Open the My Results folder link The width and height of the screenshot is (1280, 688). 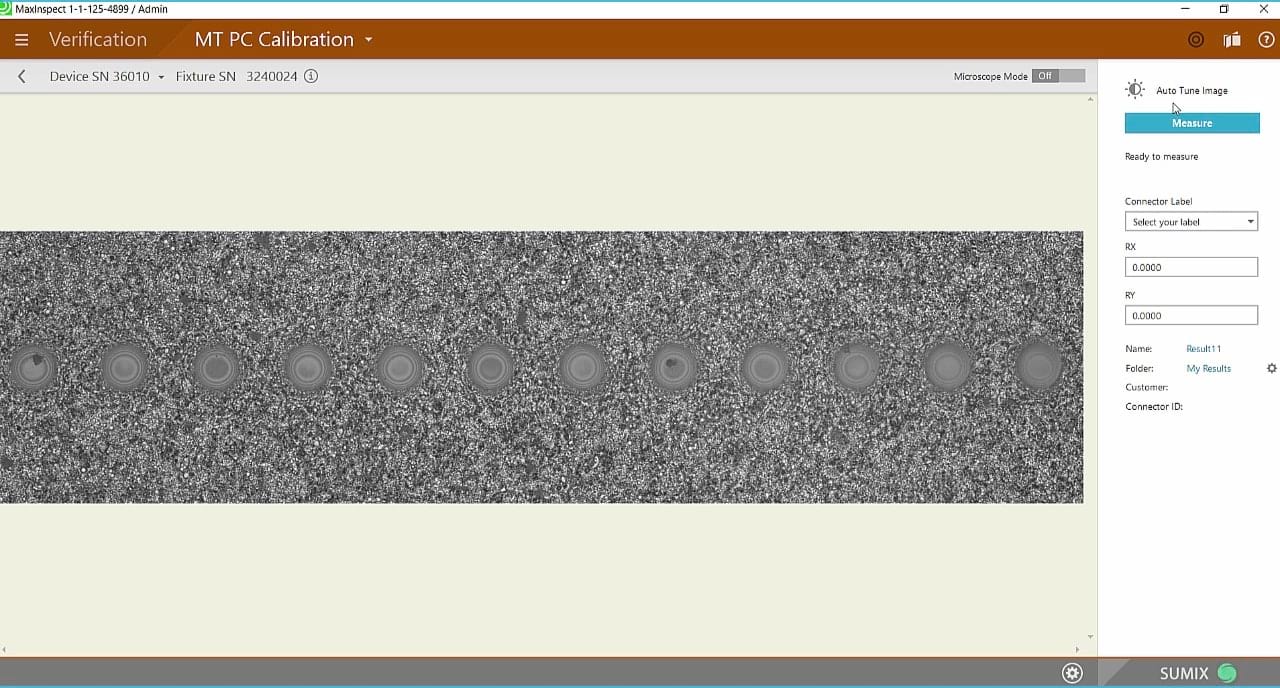pos(1208,368)
